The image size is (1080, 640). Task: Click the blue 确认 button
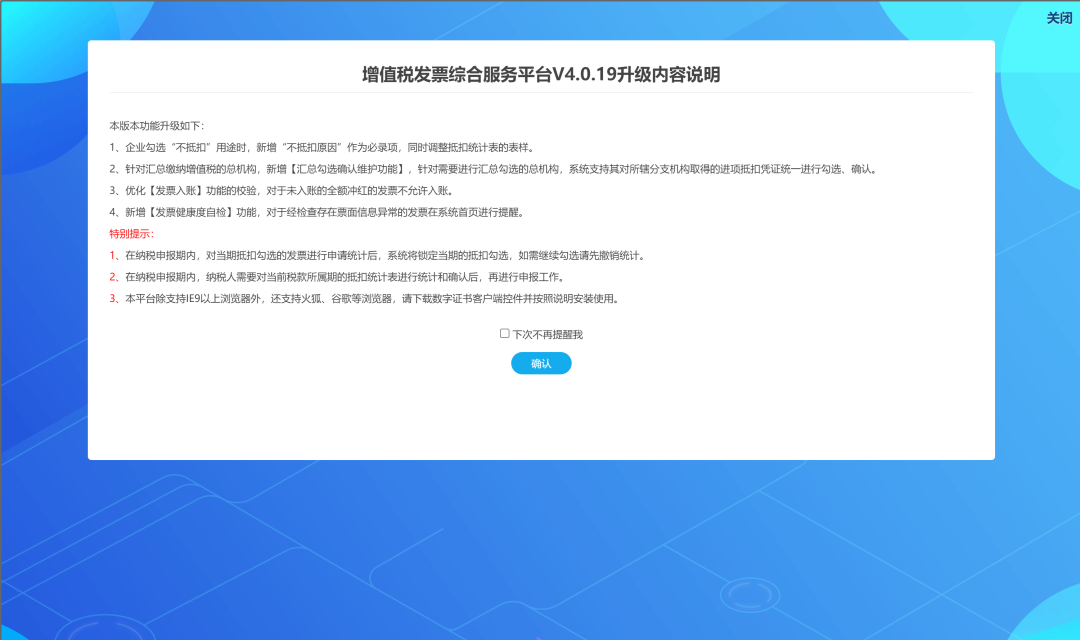[541, 363]
